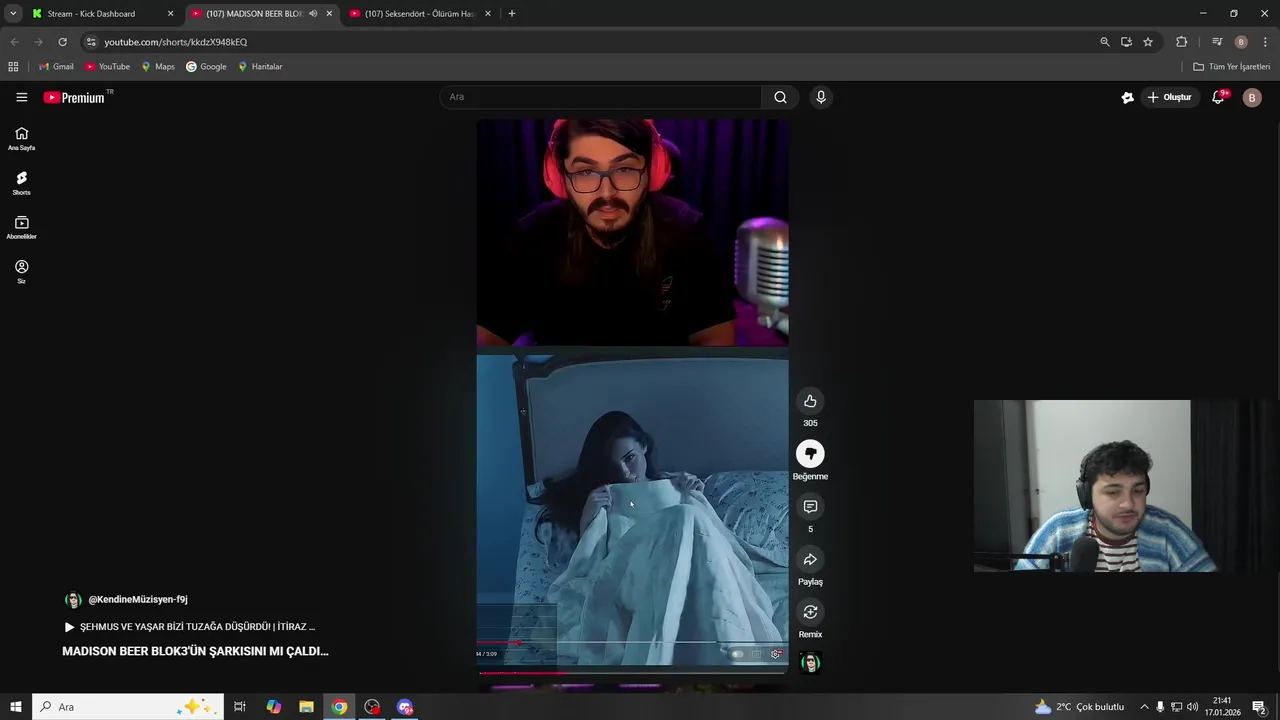Screen dimensions: 1280x720
Task: Open Task View on the taskbar
Action: click(240, 707)
